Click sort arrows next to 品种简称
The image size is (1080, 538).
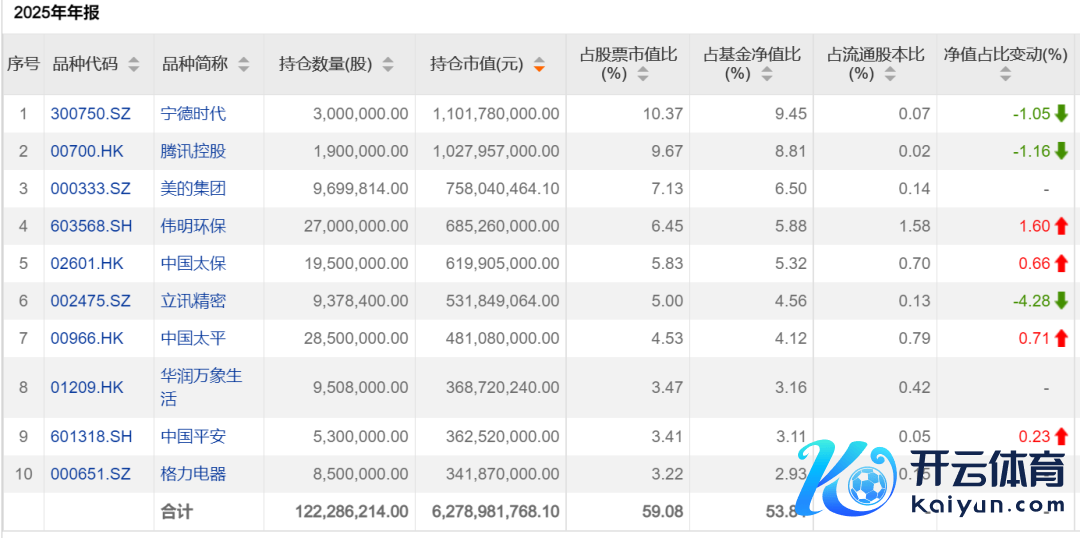tap(244, 65)
